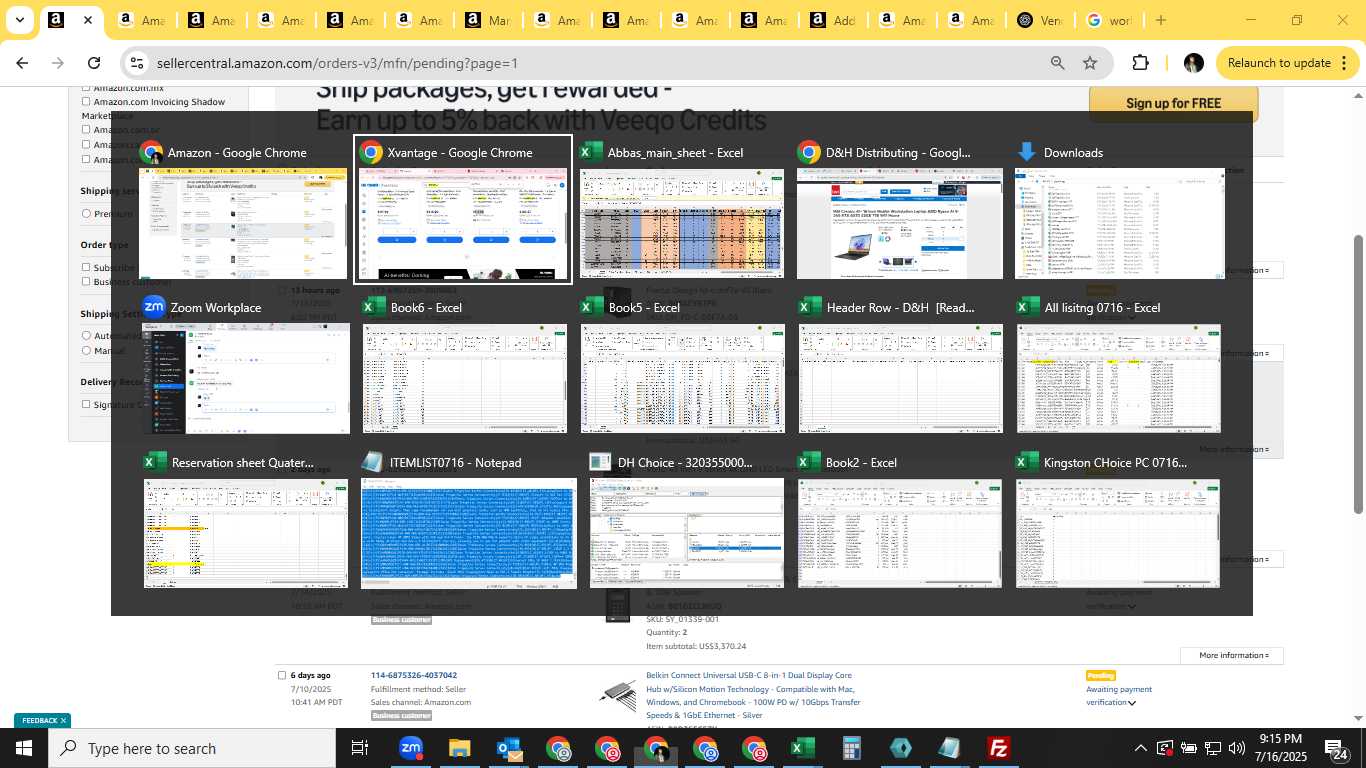This screenshot has width=1366, height=768.
Task: Close the active Amazon tab
Action: coord(88,20)
